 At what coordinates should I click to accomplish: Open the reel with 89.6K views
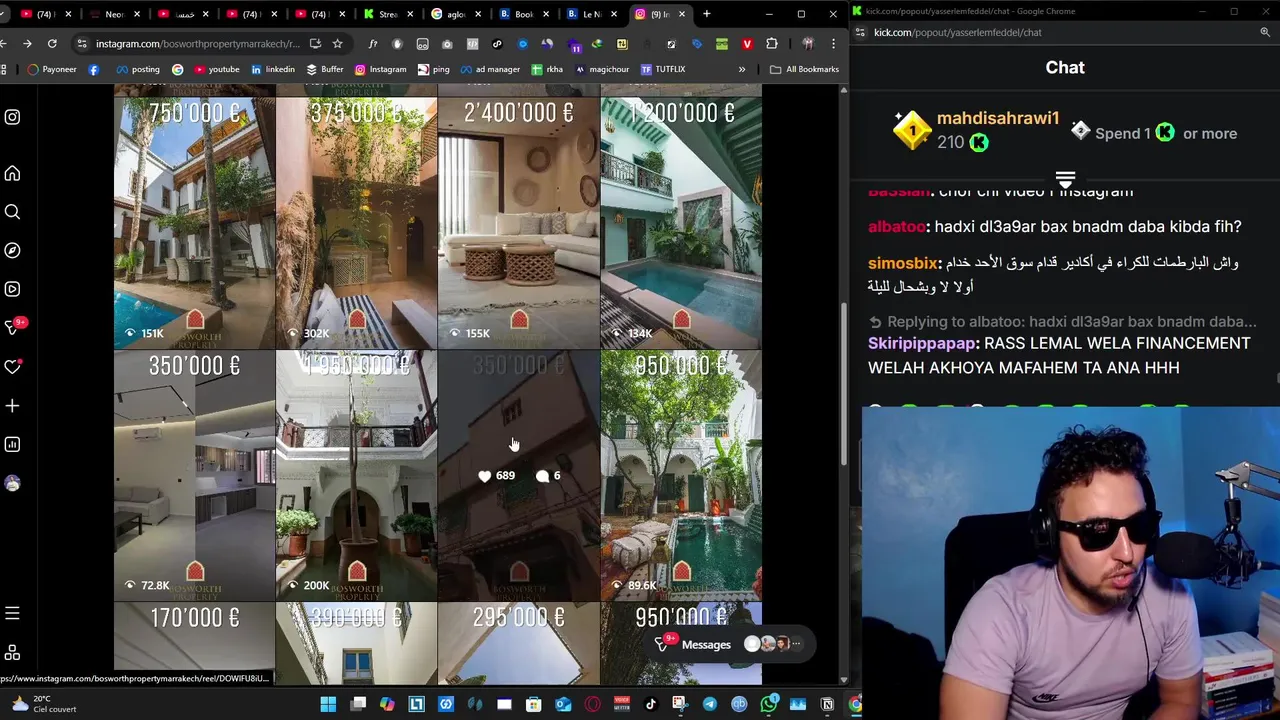point(681,475)
